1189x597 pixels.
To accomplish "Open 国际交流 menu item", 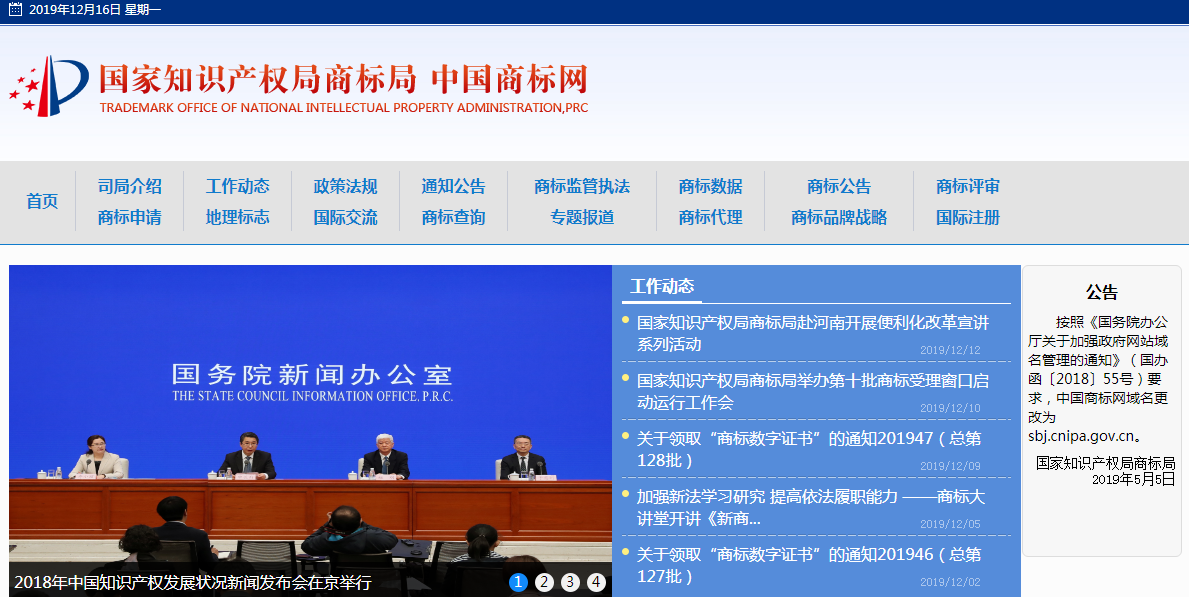I will coord(345,217).
